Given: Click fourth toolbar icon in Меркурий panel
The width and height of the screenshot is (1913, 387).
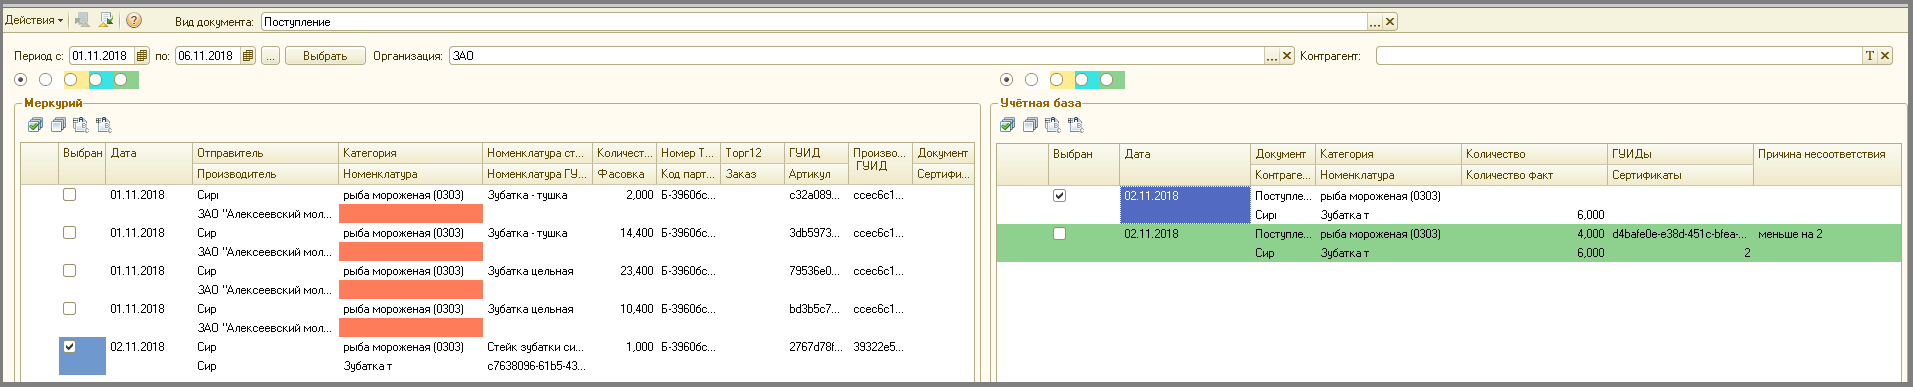Looking at the screenshot, I should pos(104,125).
